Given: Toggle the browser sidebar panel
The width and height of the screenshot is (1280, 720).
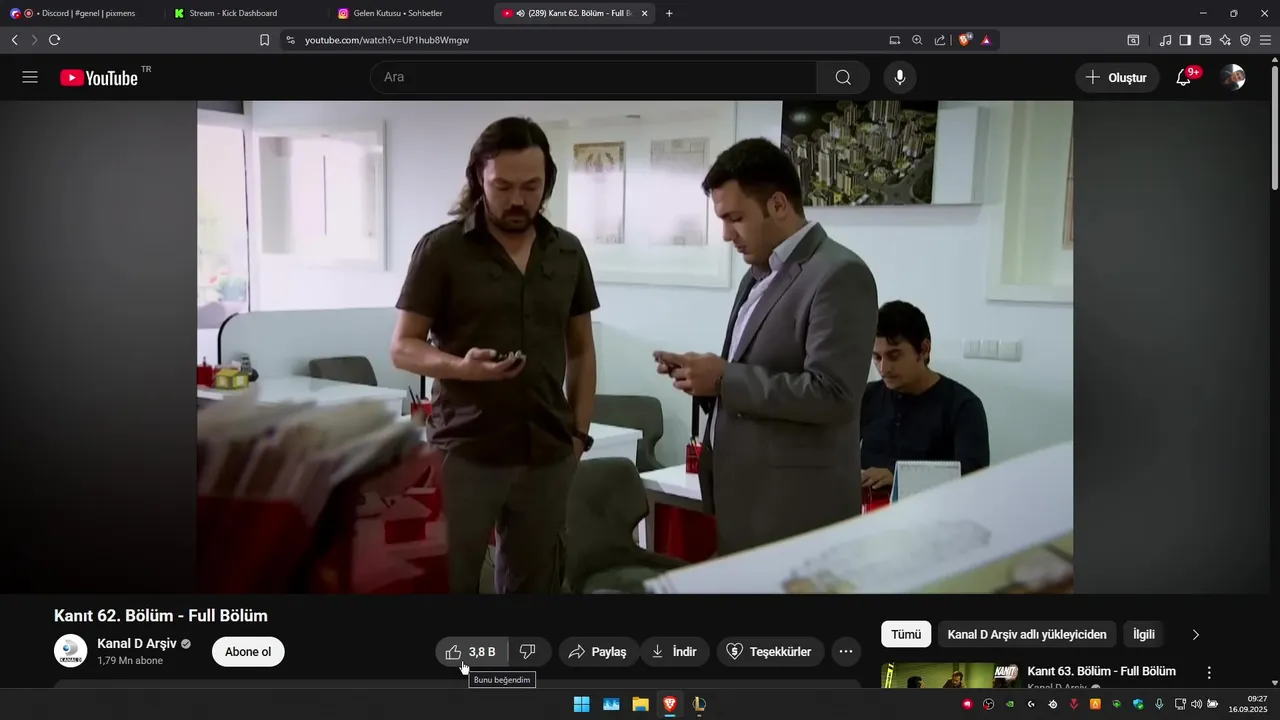Looking at the screenshot, I should (1185, 40).
